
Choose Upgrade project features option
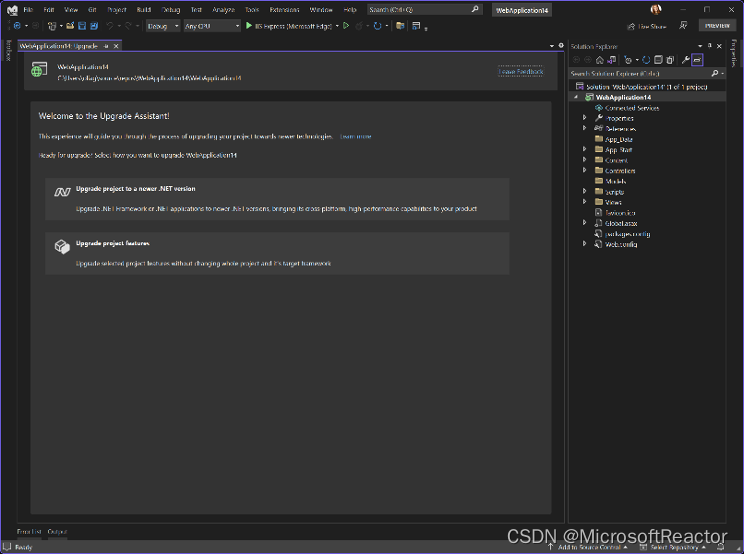coord(277,253)
